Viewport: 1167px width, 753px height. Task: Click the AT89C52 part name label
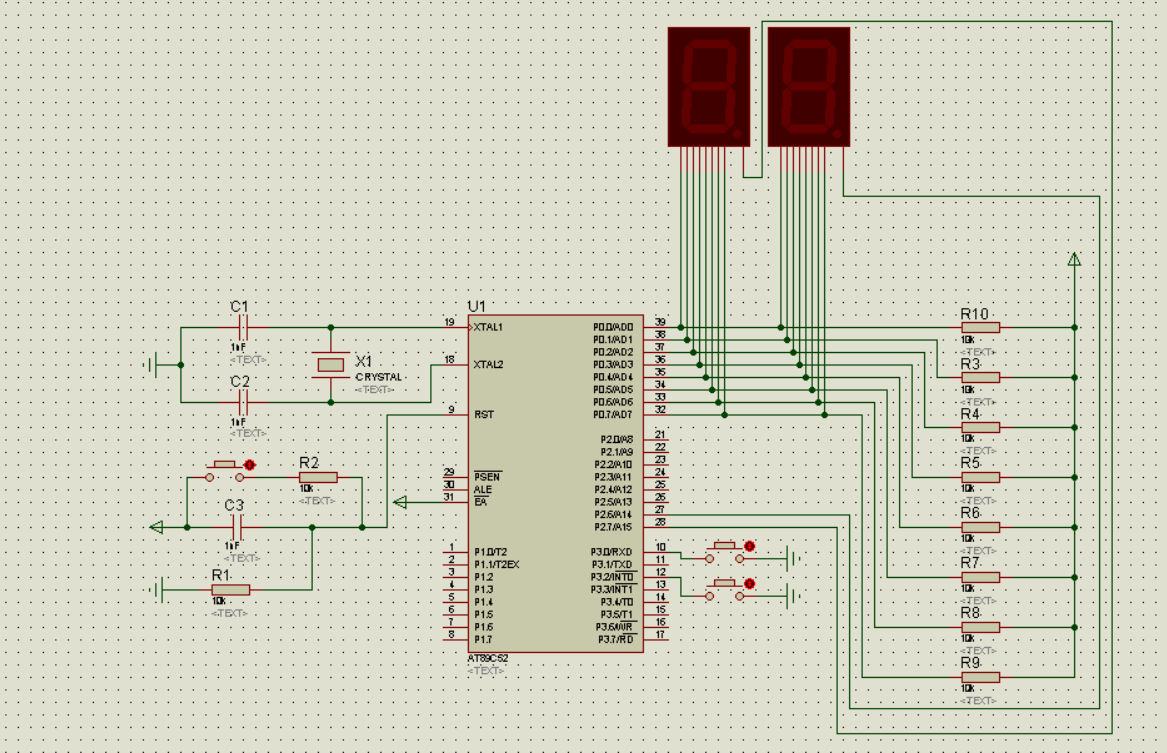point(488,659)
